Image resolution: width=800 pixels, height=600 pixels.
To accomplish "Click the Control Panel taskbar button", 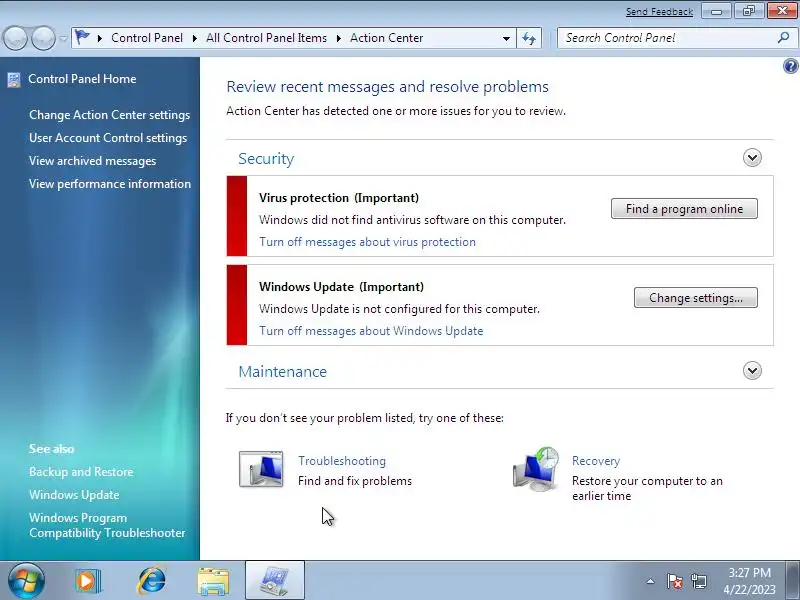I will [x=275, y=581].
